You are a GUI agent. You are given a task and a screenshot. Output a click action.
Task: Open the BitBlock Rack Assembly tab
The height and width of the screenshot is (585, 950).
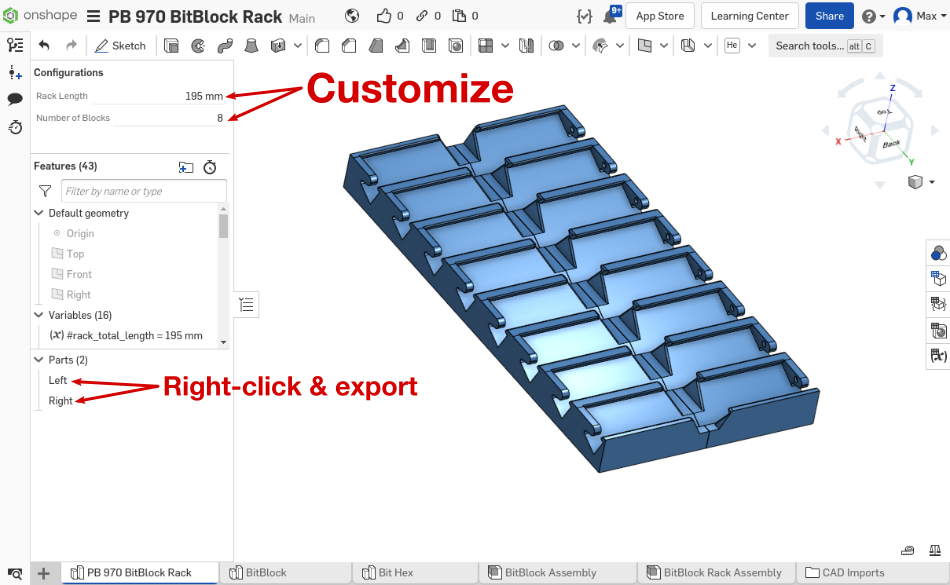tap(716, 572)
